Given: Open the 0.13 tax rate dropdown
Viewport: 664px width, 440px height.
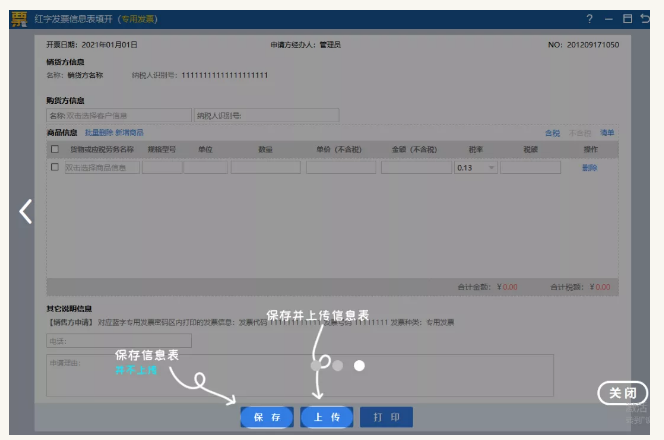Looking at the screenshot, I should click(476, 168).
